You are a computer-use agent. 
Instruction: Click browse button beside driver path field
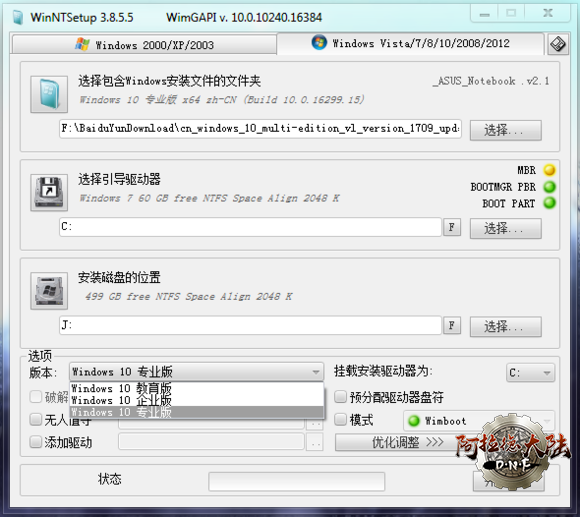coord(315,442)
